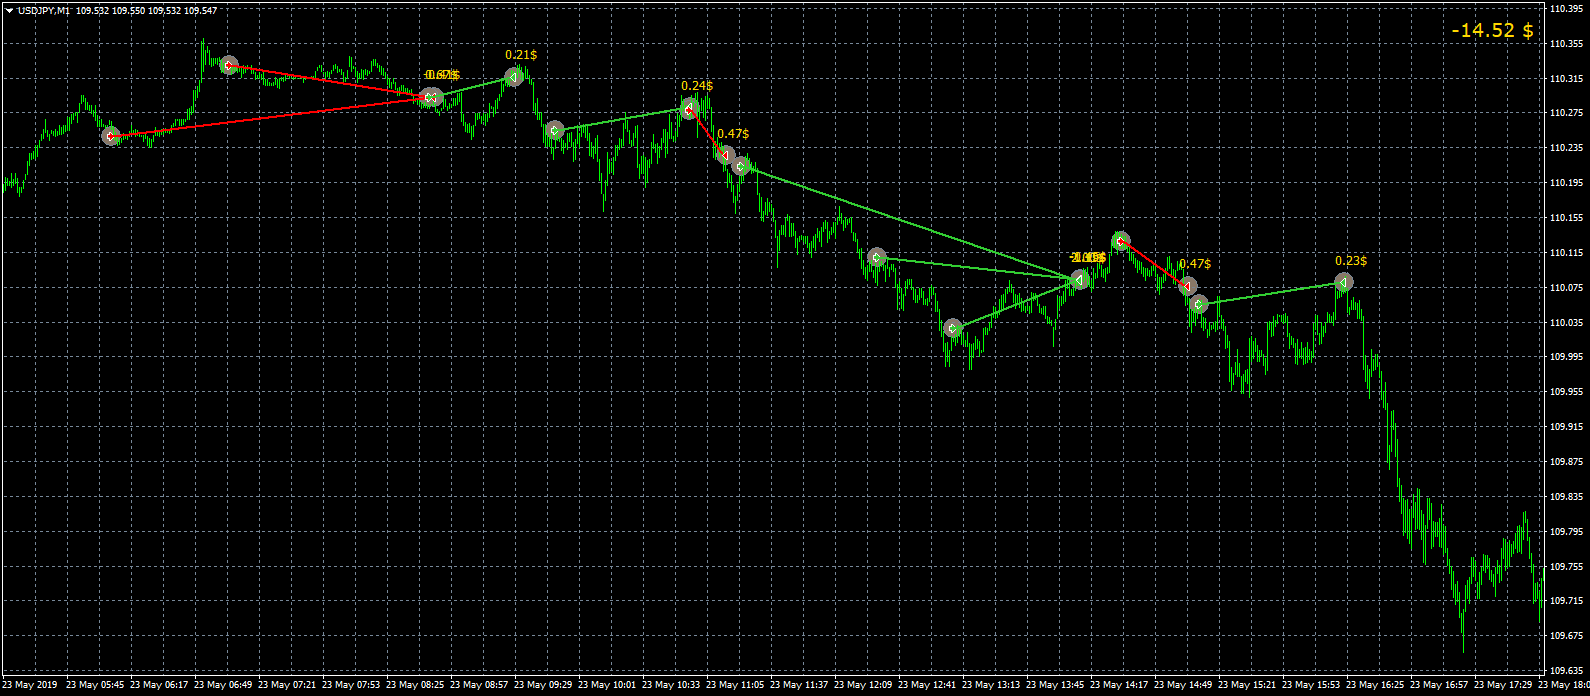1590x696 pixels.
Task: Click the 23 May 13:13 time scale label
Action: pyautogui.click(x=990, y=686)
